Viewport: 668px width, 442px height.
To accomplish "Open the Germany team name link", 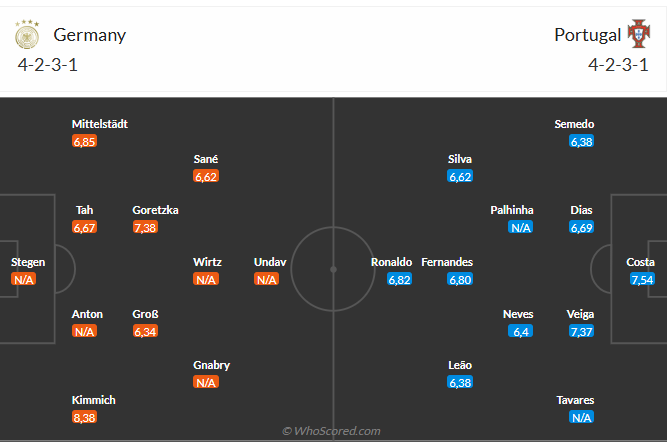I will coord(90,35).
